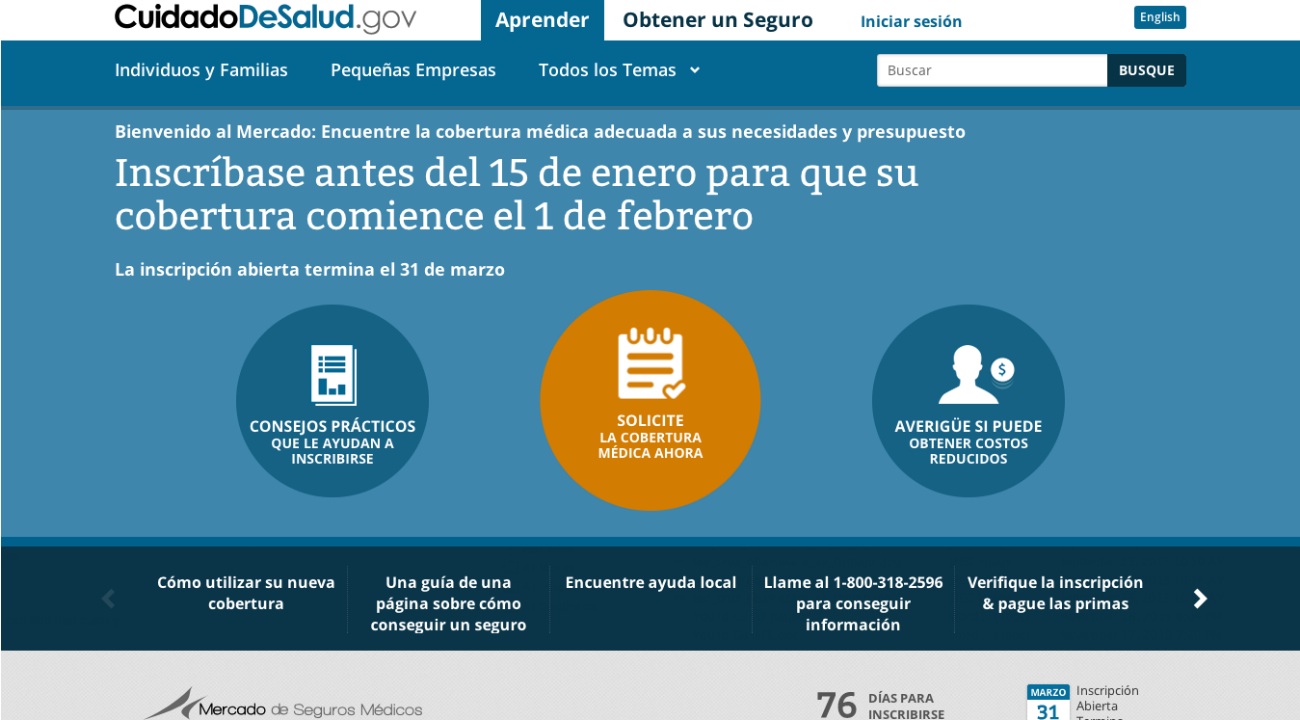Image resolution: width=1300 pixels, height=720 pixels.
Task: Open Cómo utilizar su nueva cobertura link
Action: click(x=246, y=593)
